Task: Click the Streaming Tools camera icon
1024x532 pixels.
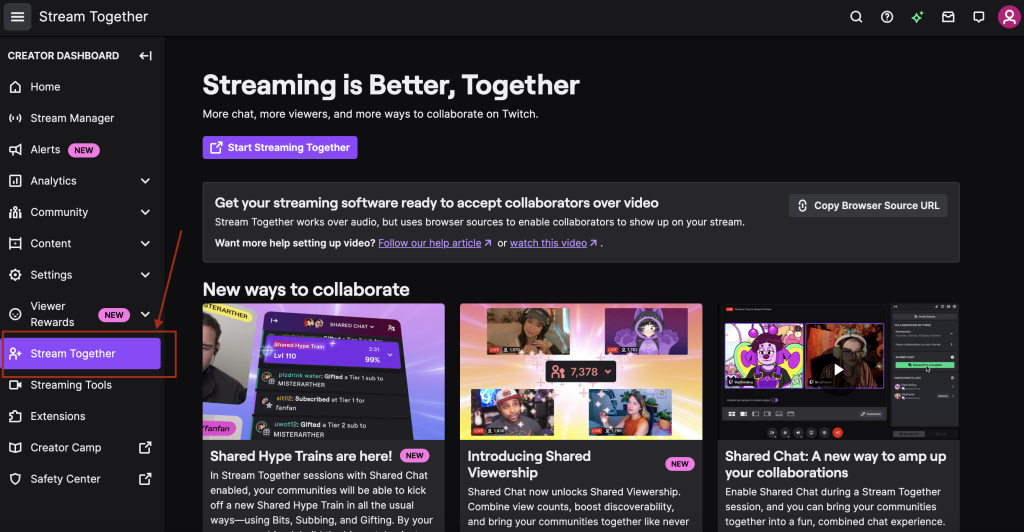Action: click(x=16, y=385)
